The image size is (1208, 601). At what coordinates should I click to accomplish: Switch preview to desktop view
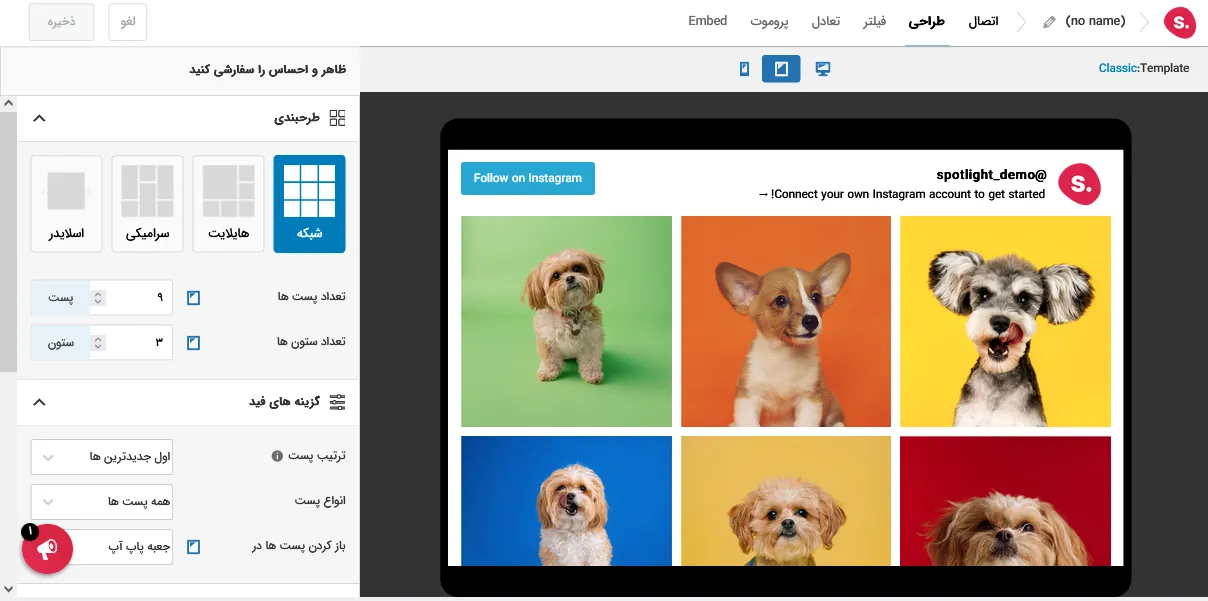pyautogui.click(x=823, y=69)
